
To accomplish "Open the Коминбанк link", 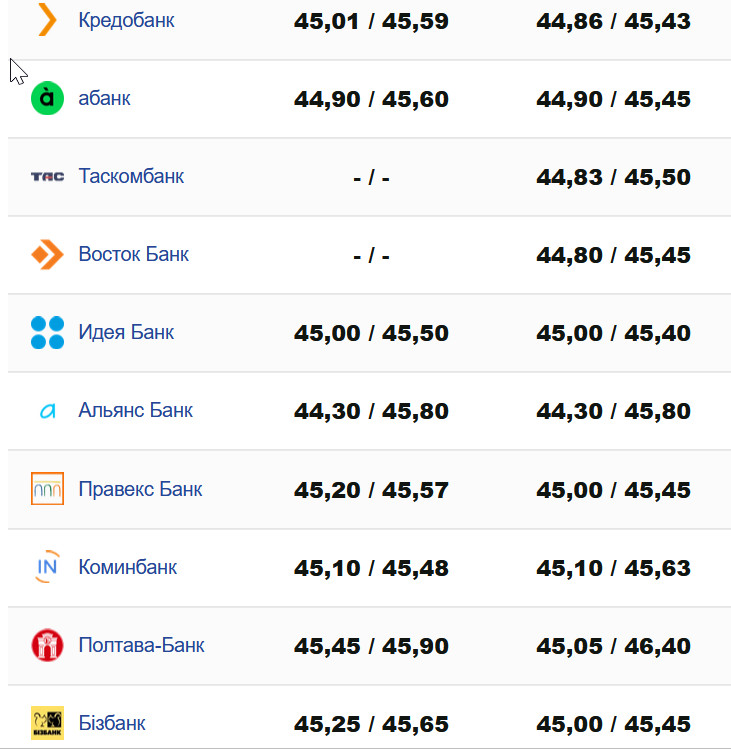I will tap(127, 567).
